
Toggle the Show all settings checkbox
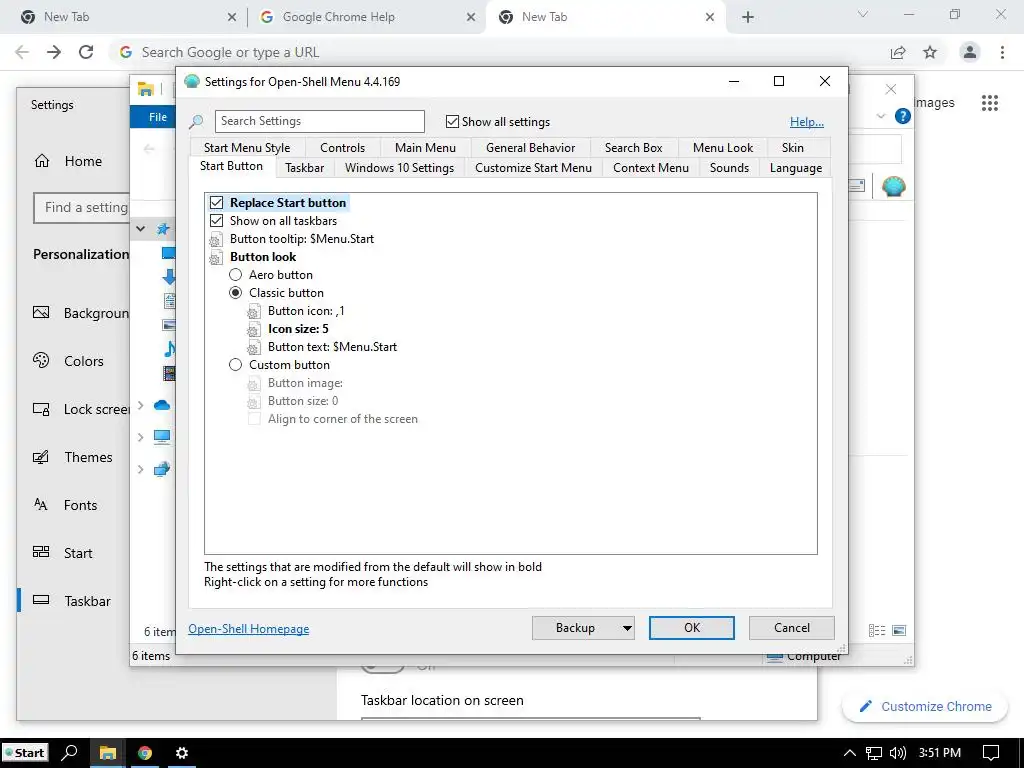[x=452, y=121]
